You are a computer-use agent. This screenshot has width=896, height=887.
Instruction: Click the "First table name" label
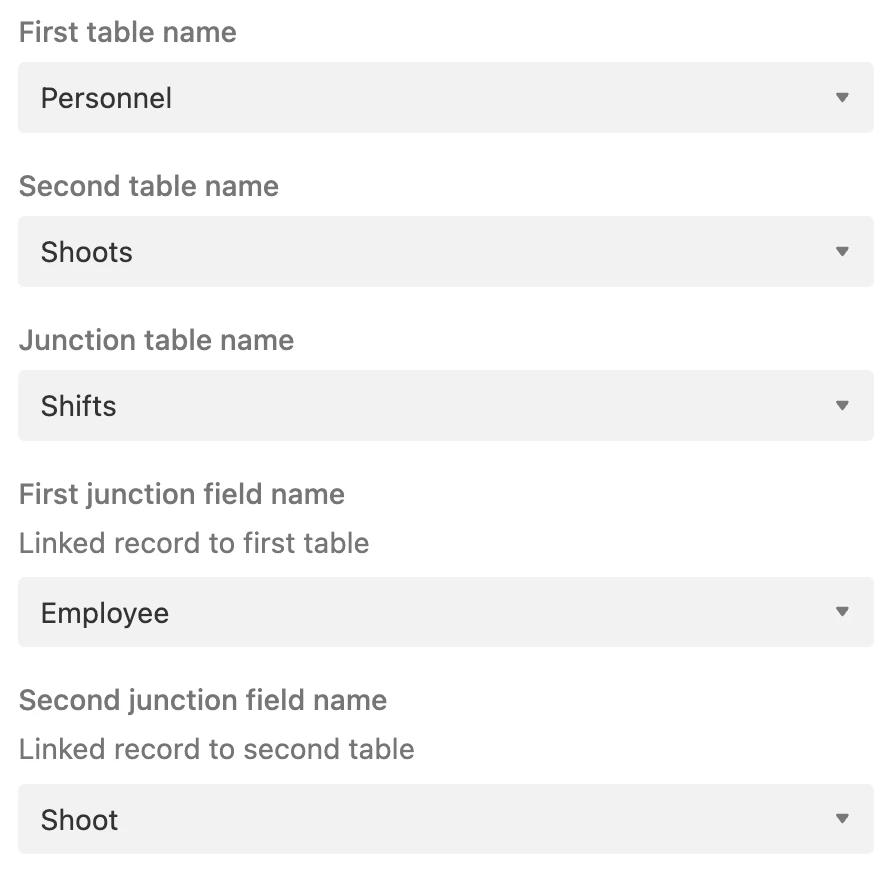(x=128, y=32)
